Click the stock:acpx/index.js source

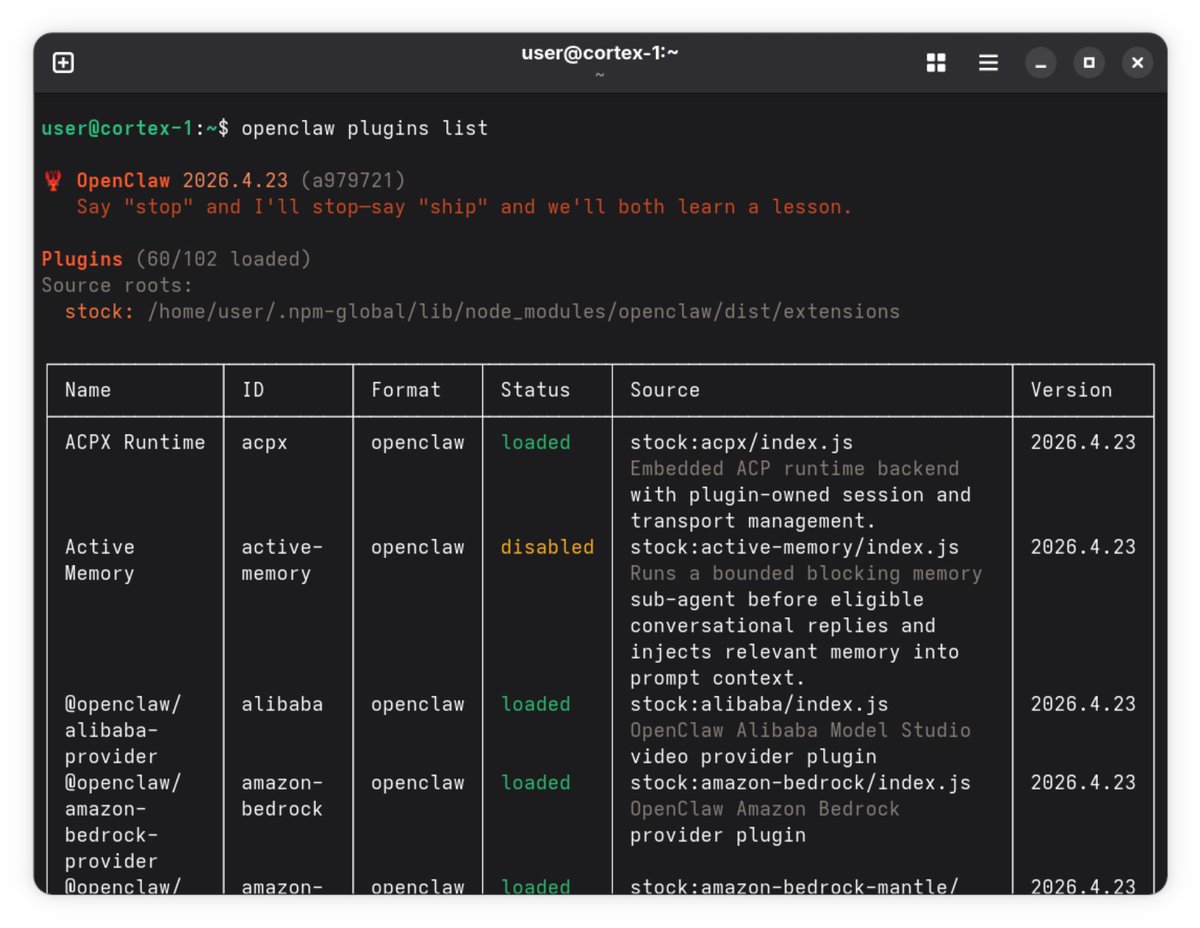point(741,442)
